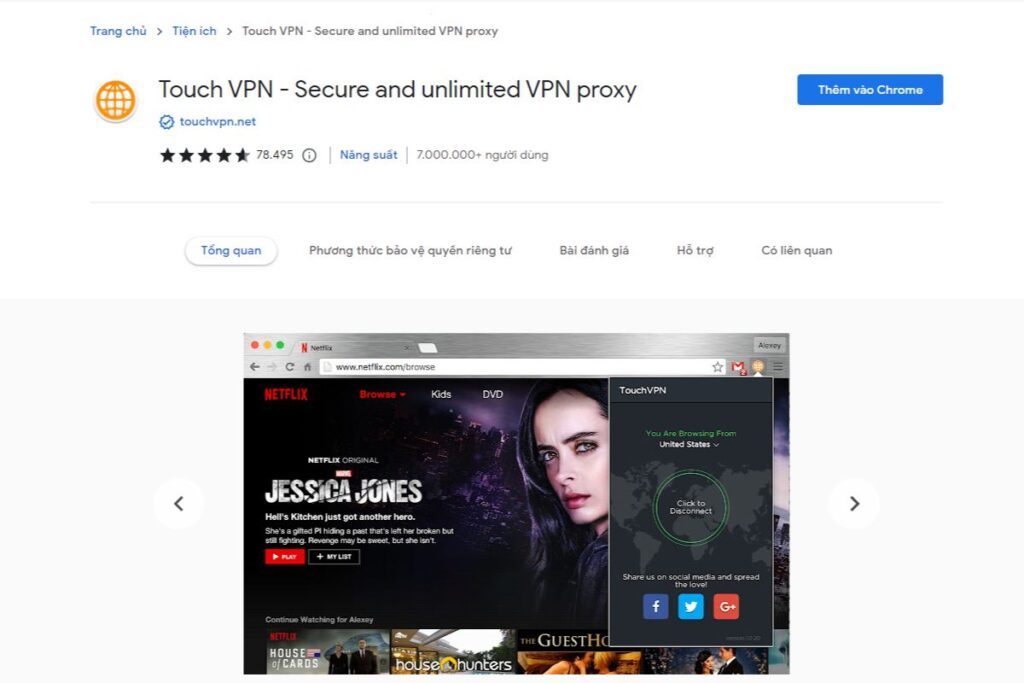The height and width of the screenshot is (683, 1024).
Task: Click the Touch VPN globe logo
Action: [x=115, y=100]
